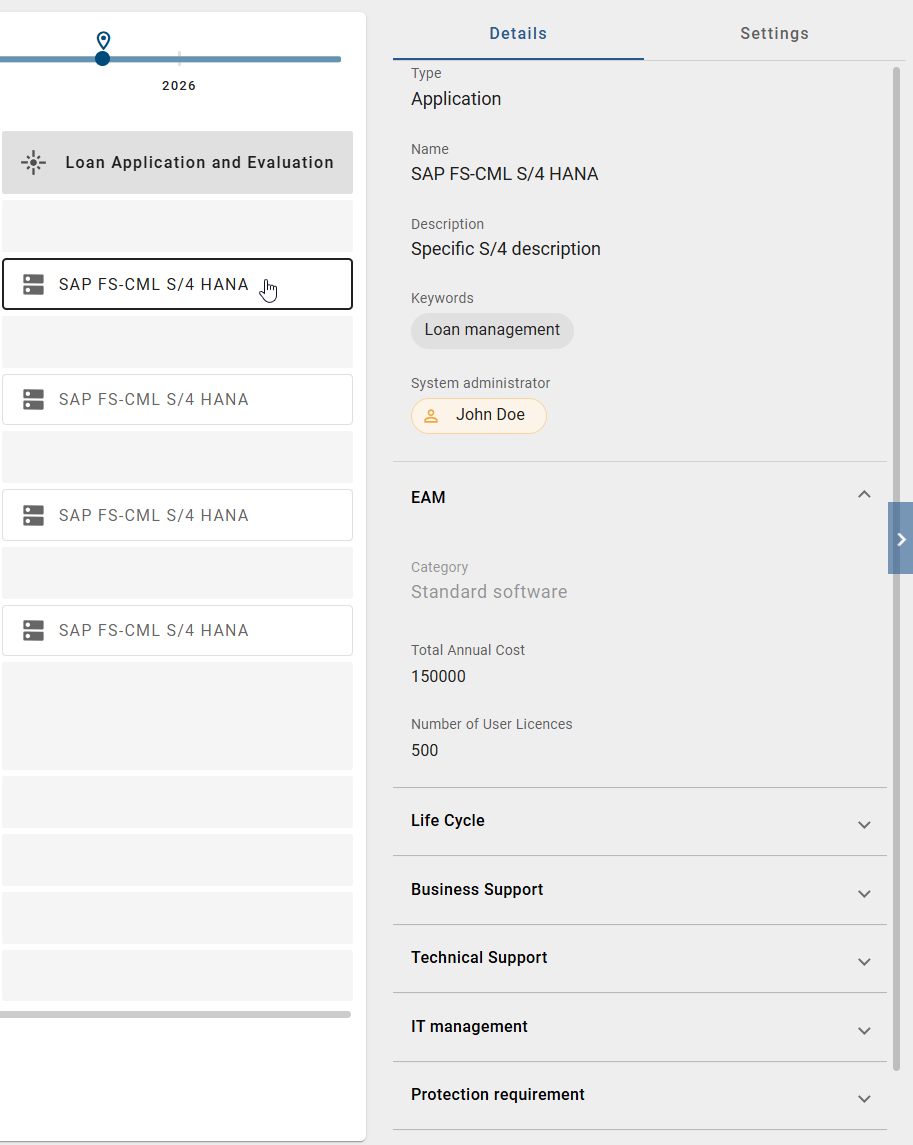Click the Technical Support section title

479,957
